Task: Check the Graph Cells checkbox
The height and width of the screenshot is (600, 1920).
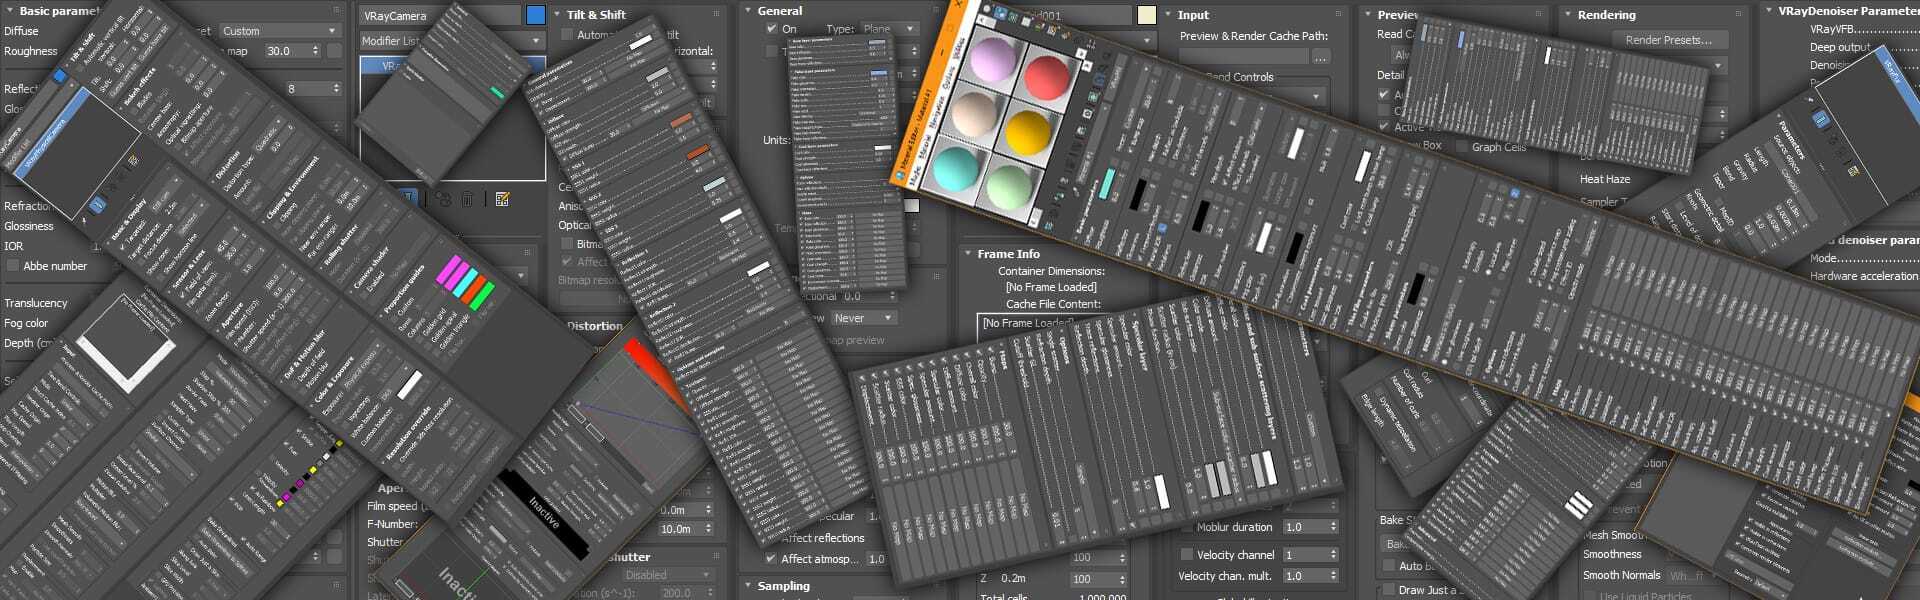Action: click(1463, 147)
